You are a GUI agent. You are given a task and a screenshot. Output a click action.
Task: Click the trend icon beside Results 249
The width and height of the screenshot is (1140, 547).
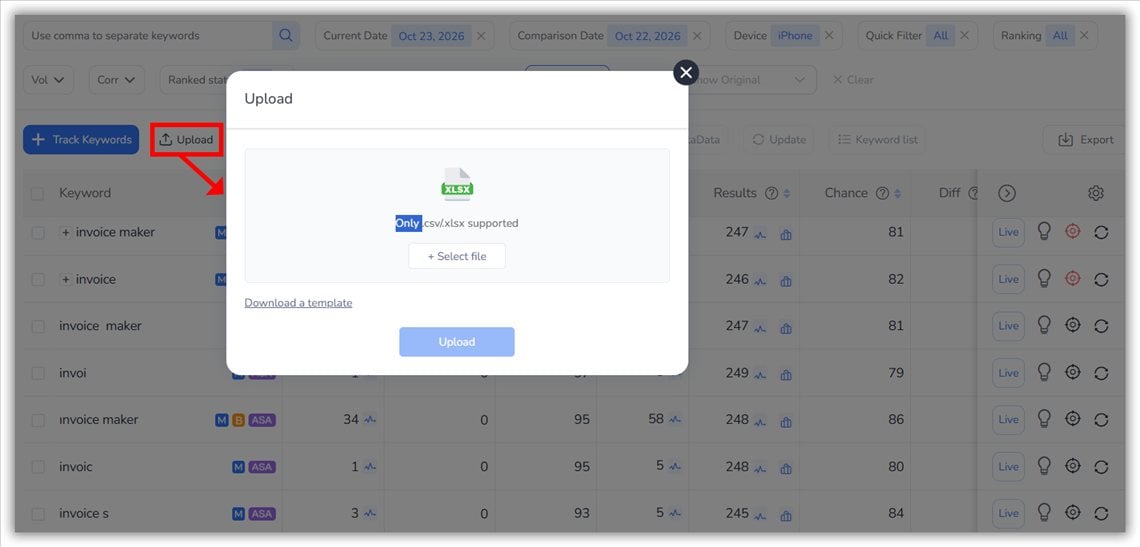click(x=760, y=375)
